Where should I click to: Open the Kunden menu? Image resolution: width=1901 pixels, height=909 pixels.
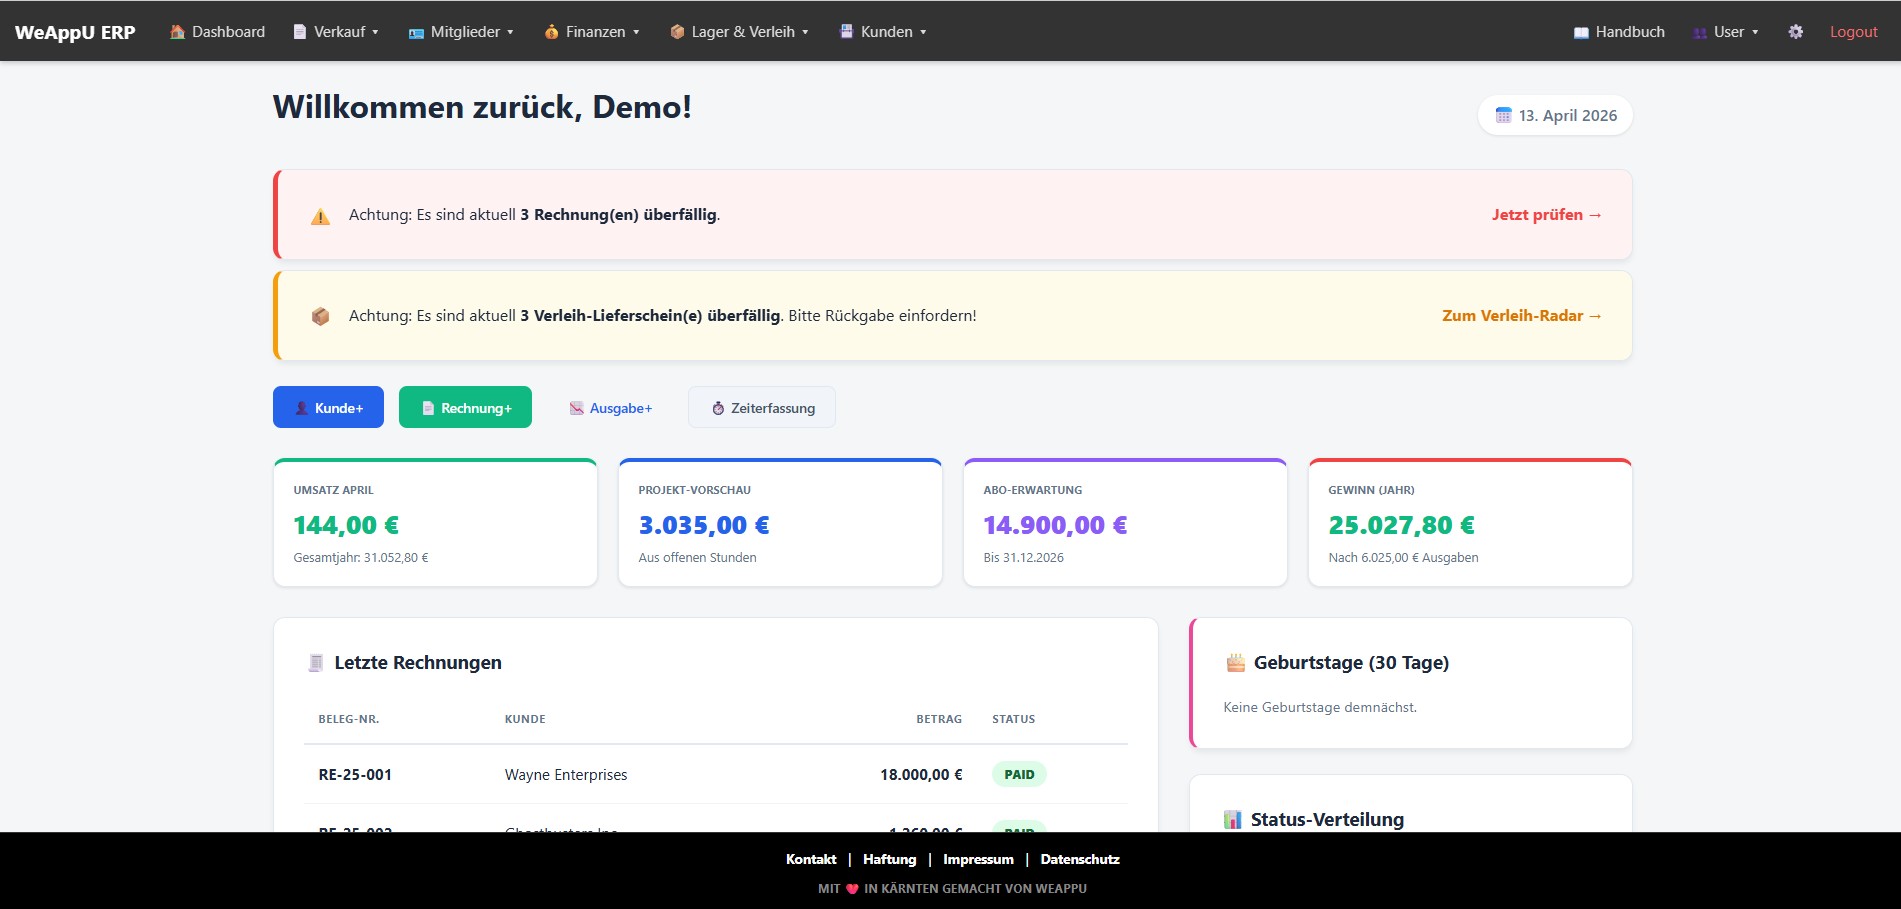pos(883,32)
